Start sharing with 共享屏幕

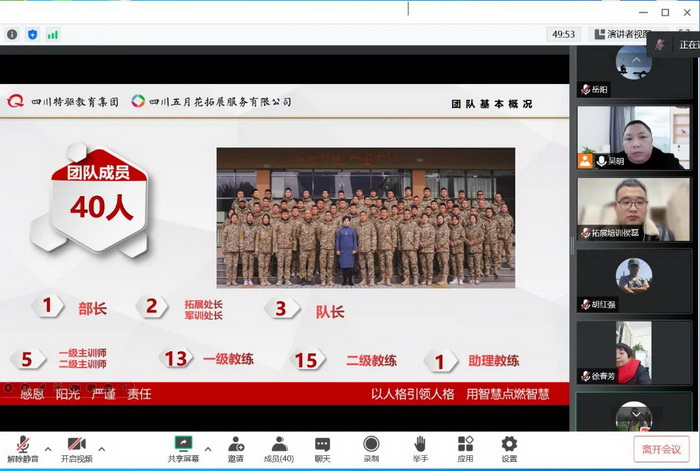tap(183, 449)
